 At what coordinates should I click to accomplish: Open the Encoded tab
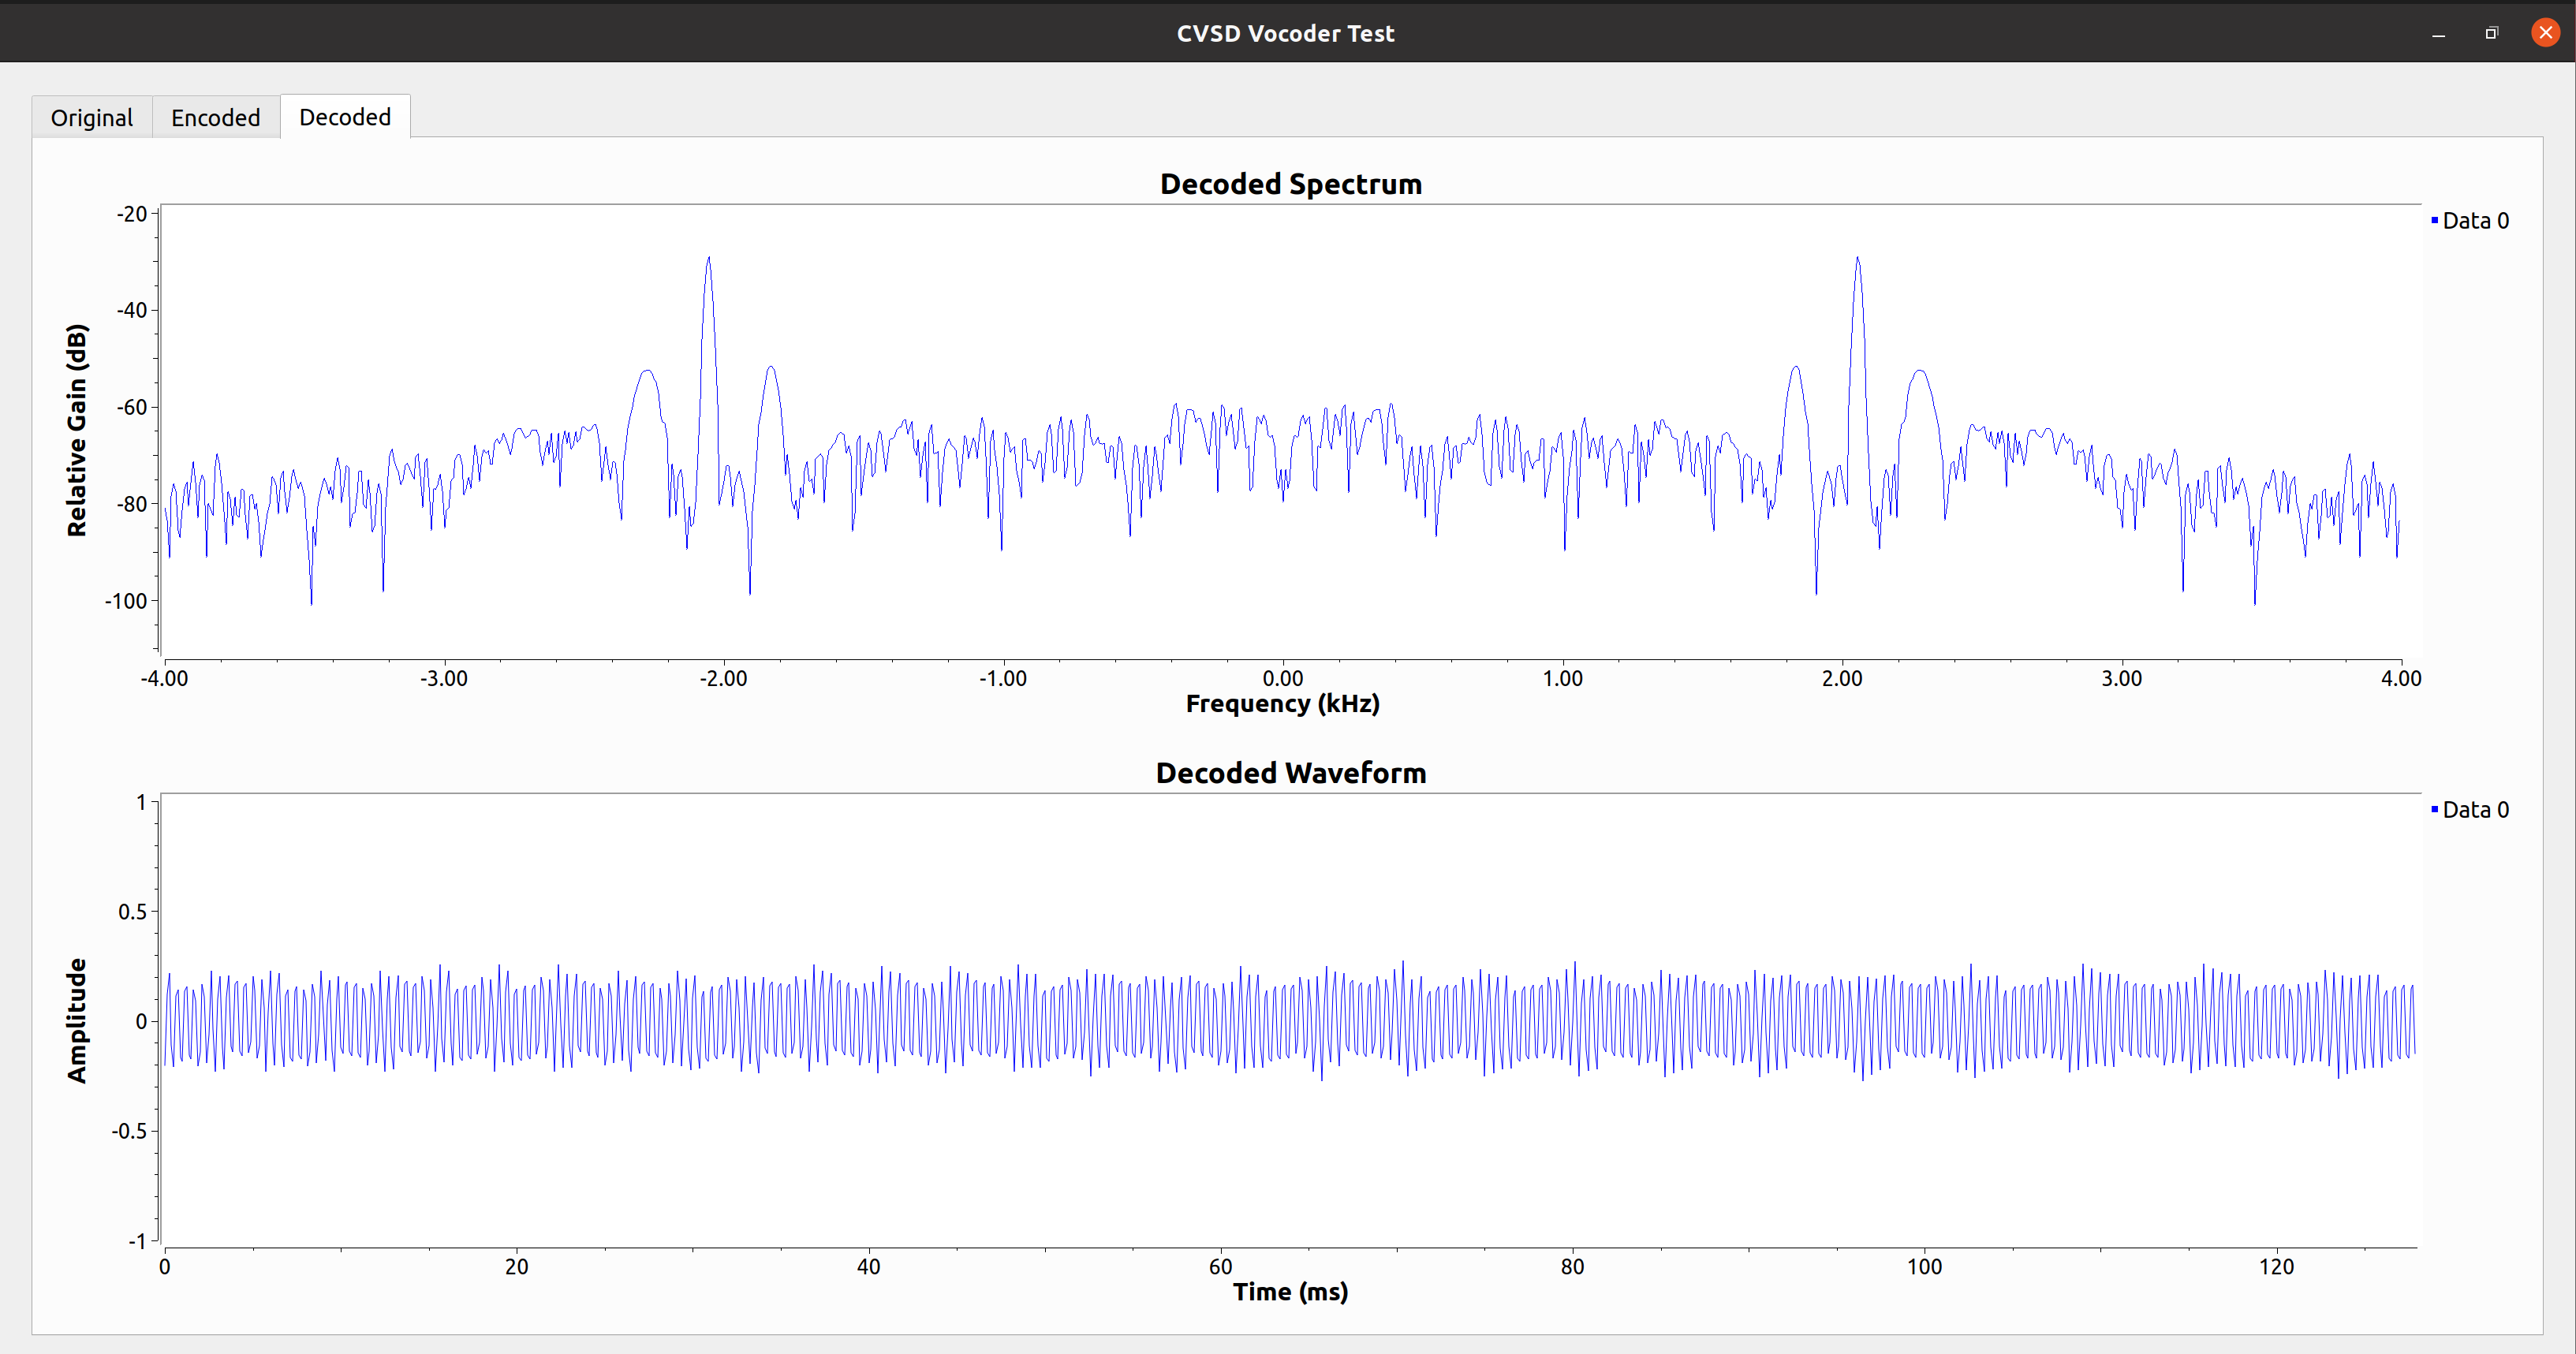click(215, 118)
